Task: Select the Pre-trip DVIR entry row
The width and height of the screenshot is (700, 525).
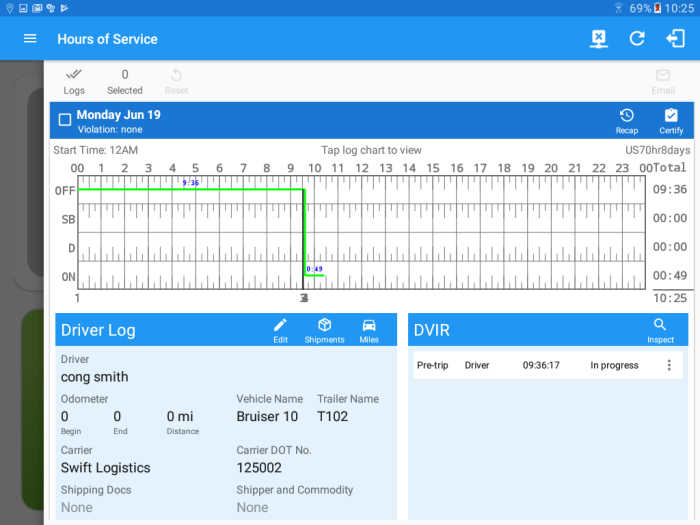Action: click(x=548, y=365)
